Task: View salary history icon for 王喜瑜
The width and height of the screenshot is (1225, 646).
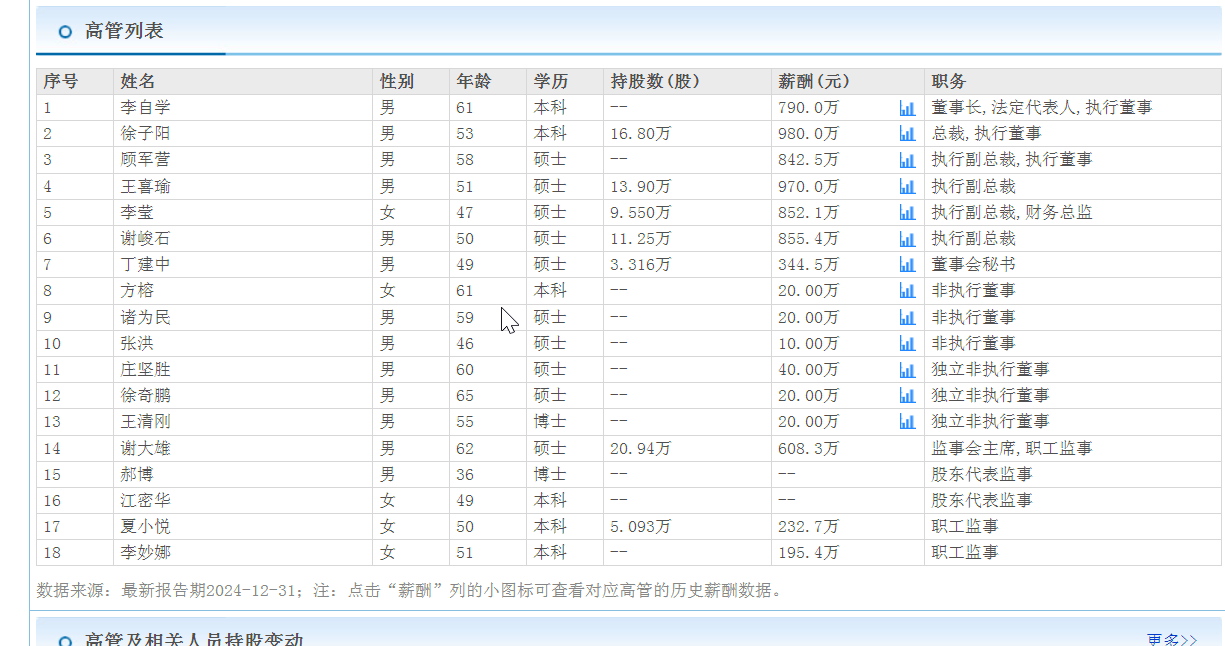Action: 907,186
